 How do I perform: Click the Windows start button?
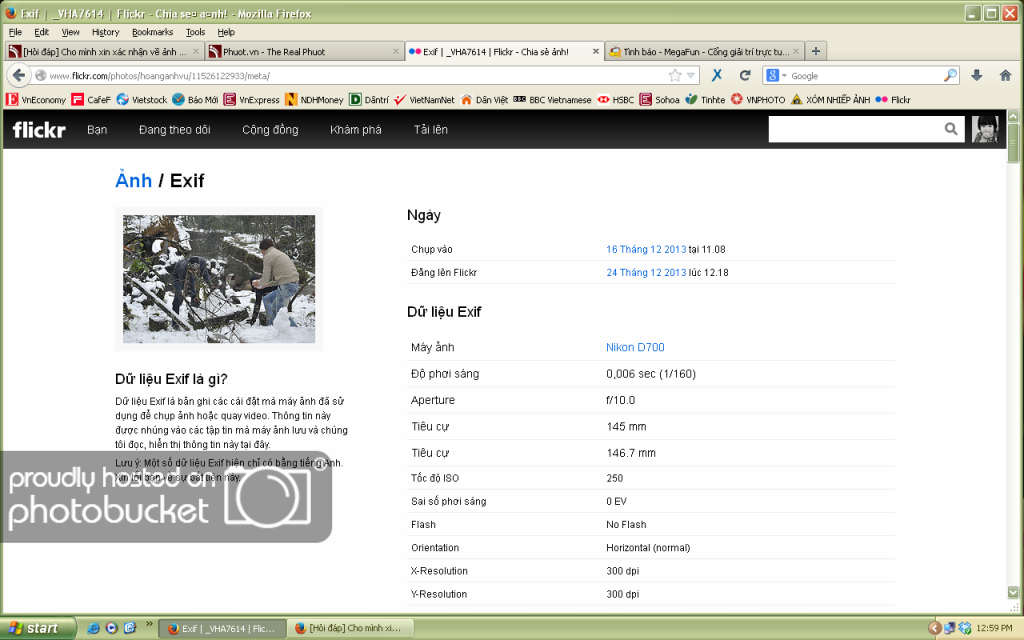[38, 628]
